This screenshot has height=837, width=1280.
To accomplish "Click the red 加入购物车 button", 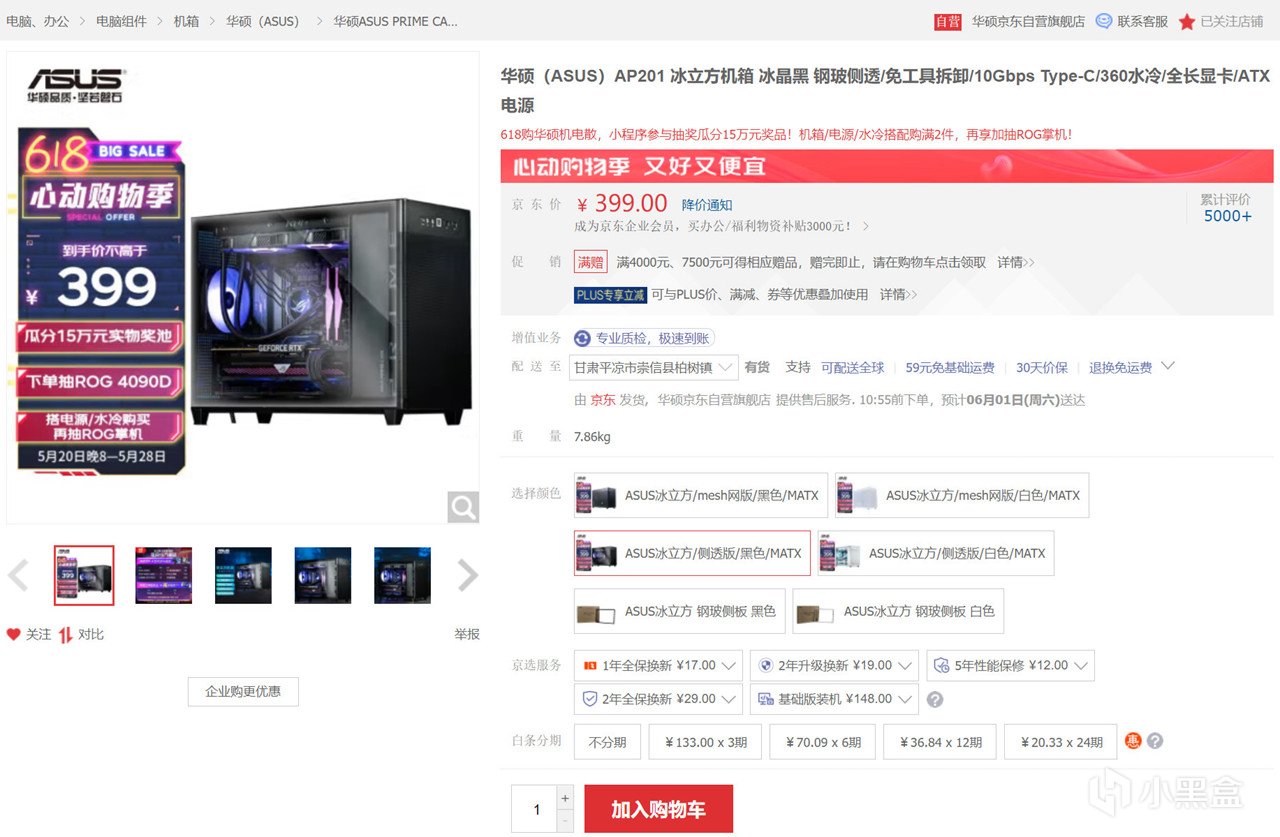I will pyautogui.click(x=658, y=809).
